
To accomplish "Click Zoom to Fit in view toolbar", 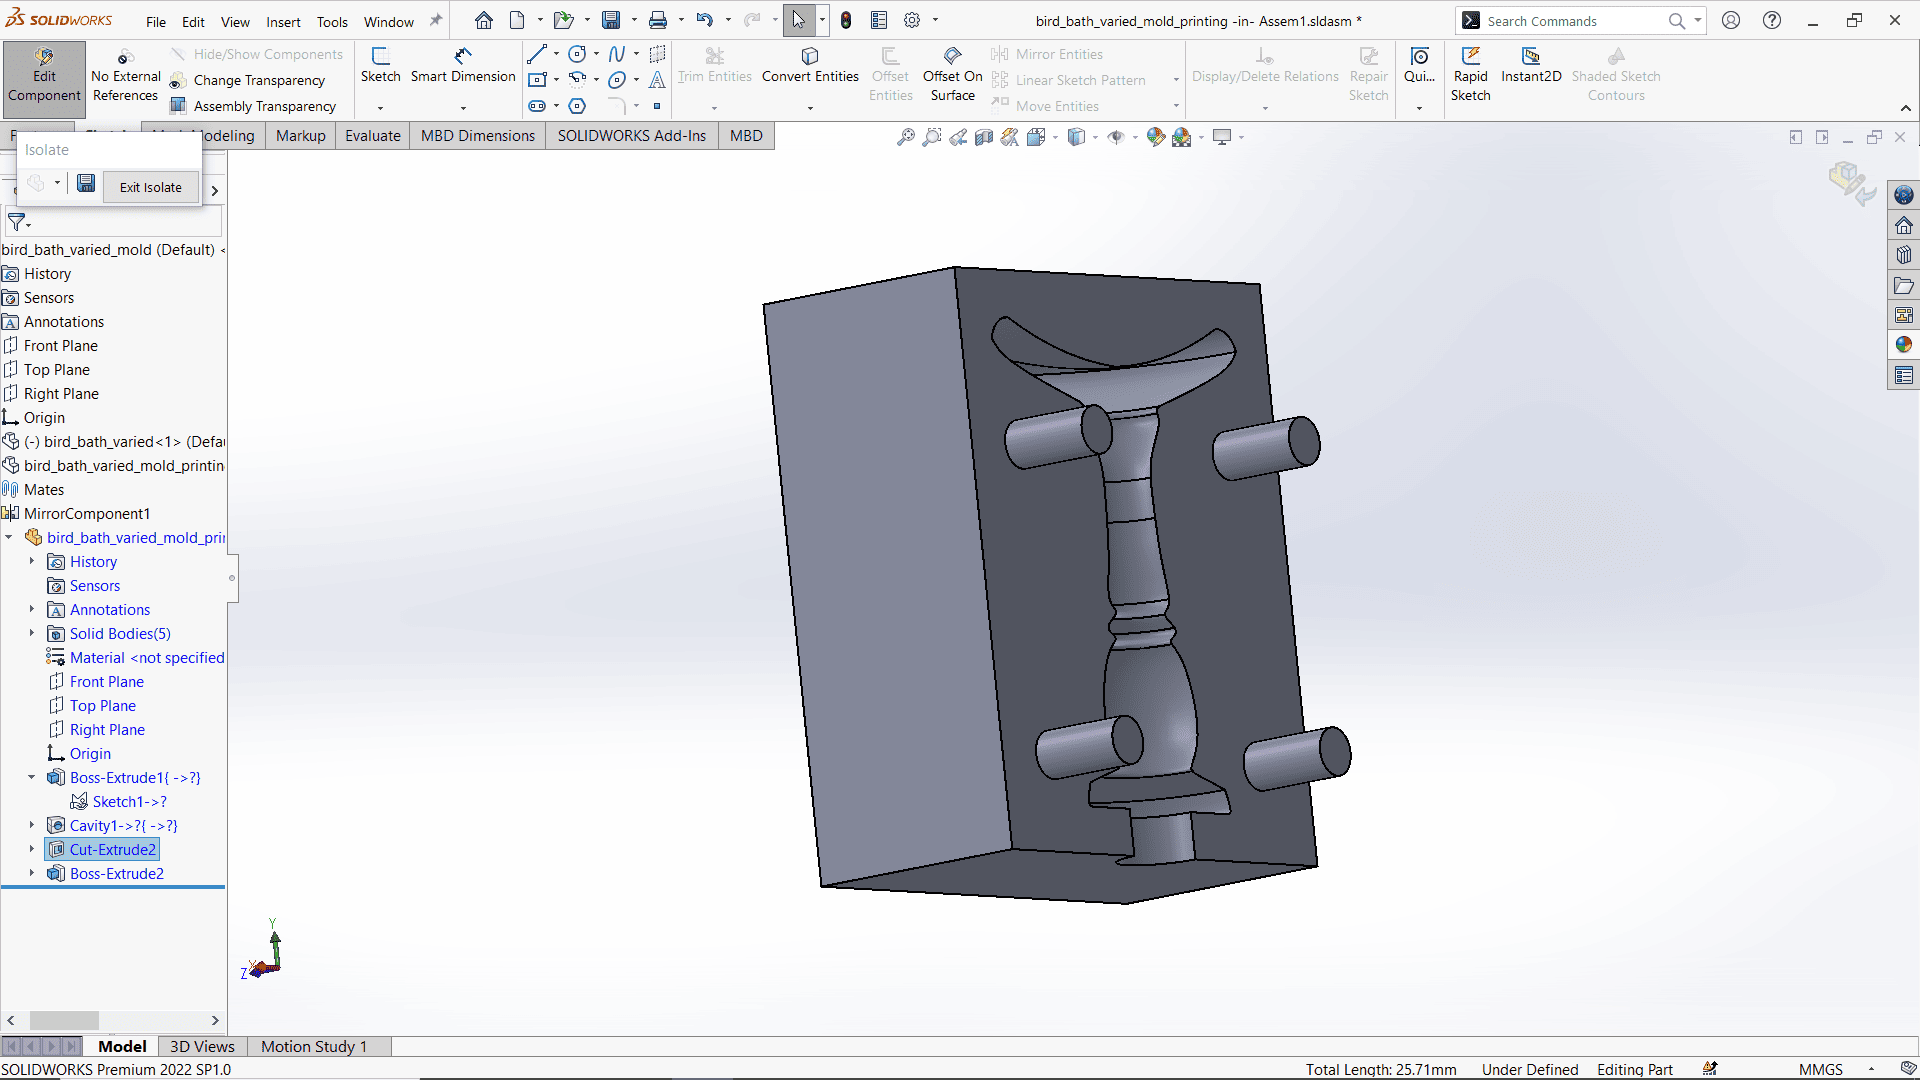I will click(x=906, y=137).
